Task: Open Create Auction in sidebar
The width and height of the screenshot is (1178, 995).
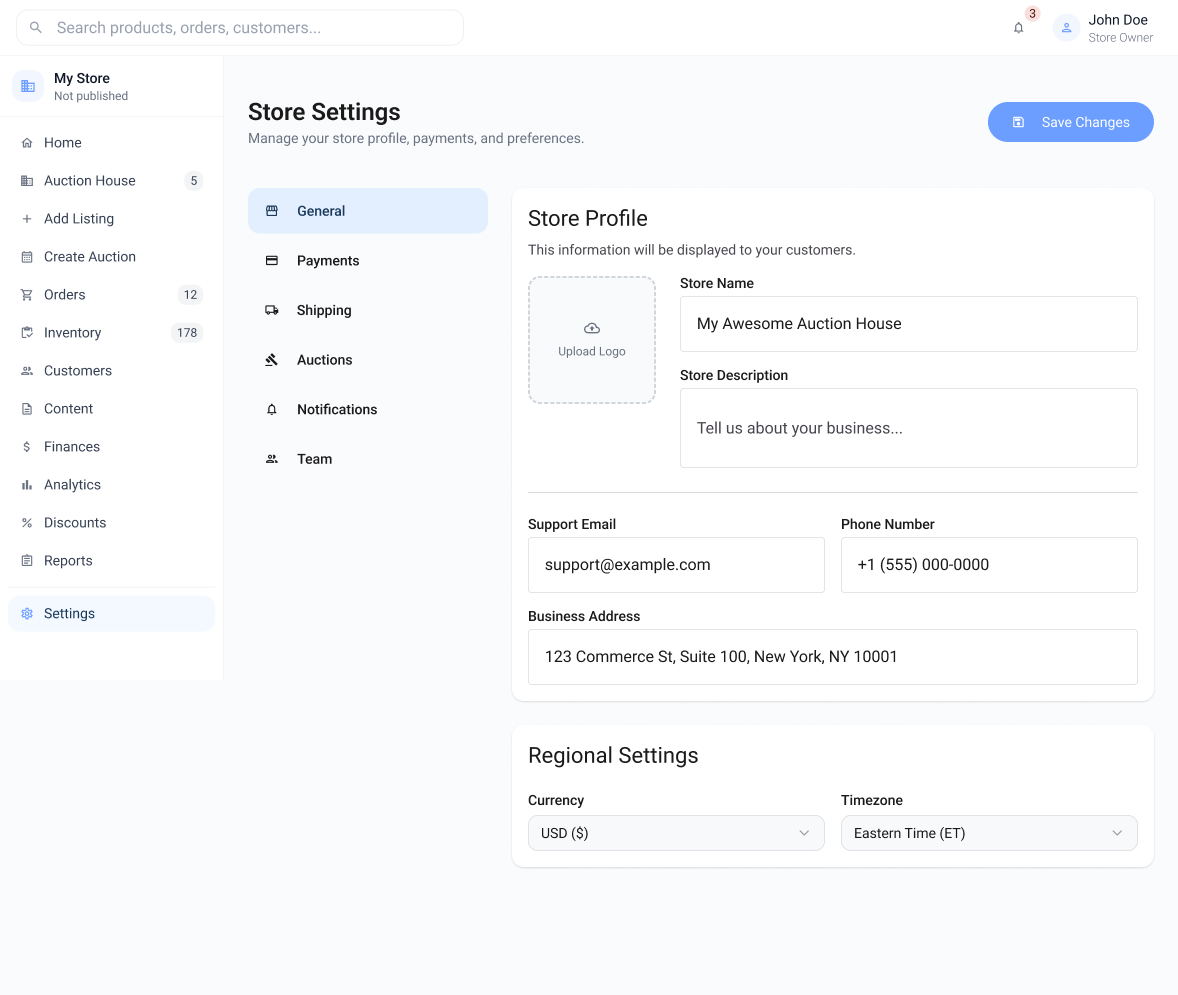Action: tap(111, 257)
